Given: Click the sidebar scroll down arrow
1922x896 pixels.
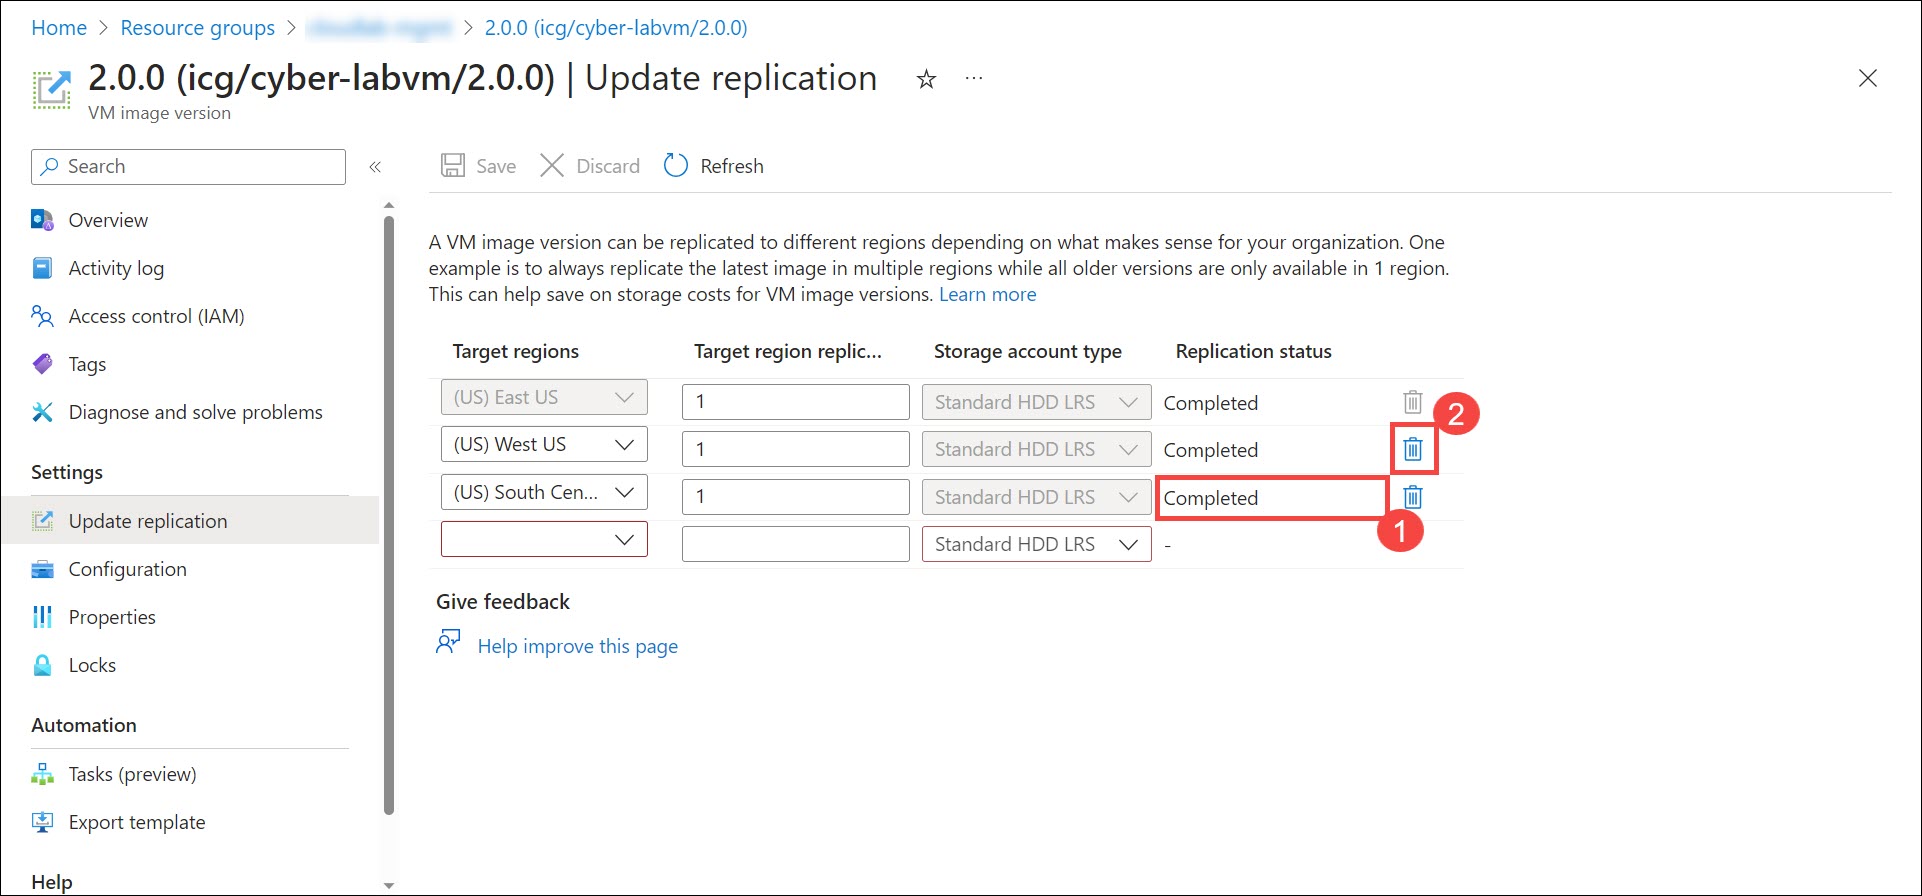Looking at the screenshot, I should (389, 885).
